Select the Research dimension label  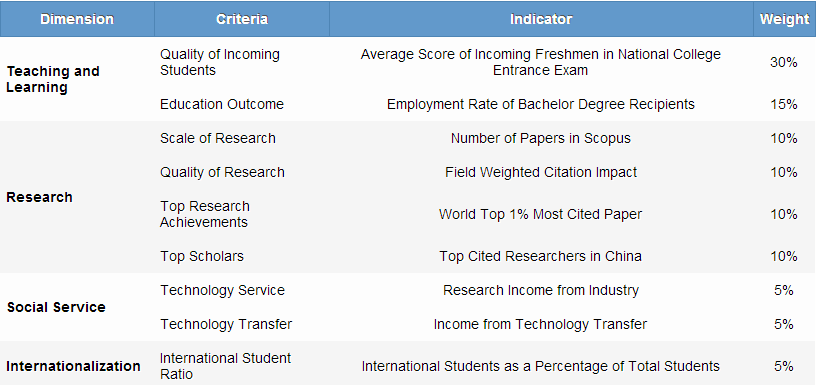[39, 197]
